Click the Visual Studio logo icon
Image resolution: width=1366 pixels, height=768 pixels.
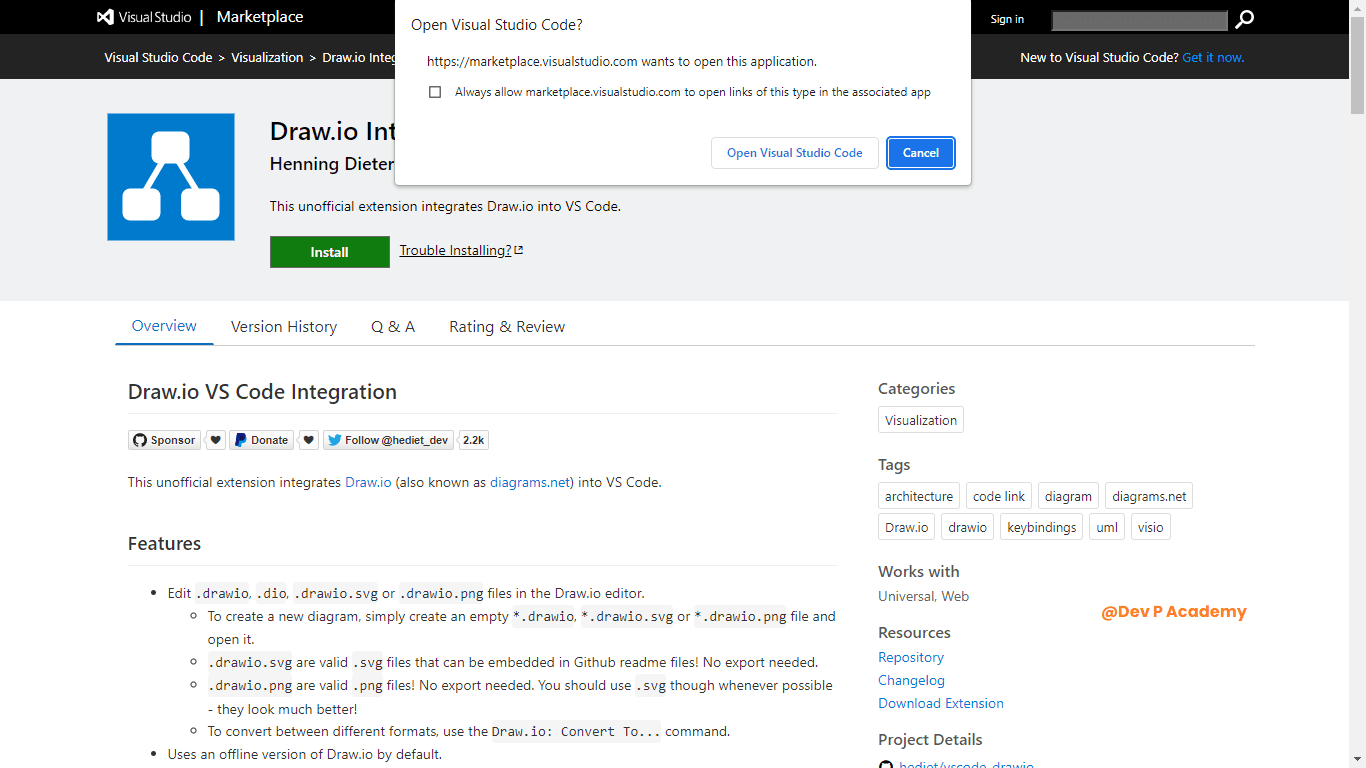click(x=105, y=17)
